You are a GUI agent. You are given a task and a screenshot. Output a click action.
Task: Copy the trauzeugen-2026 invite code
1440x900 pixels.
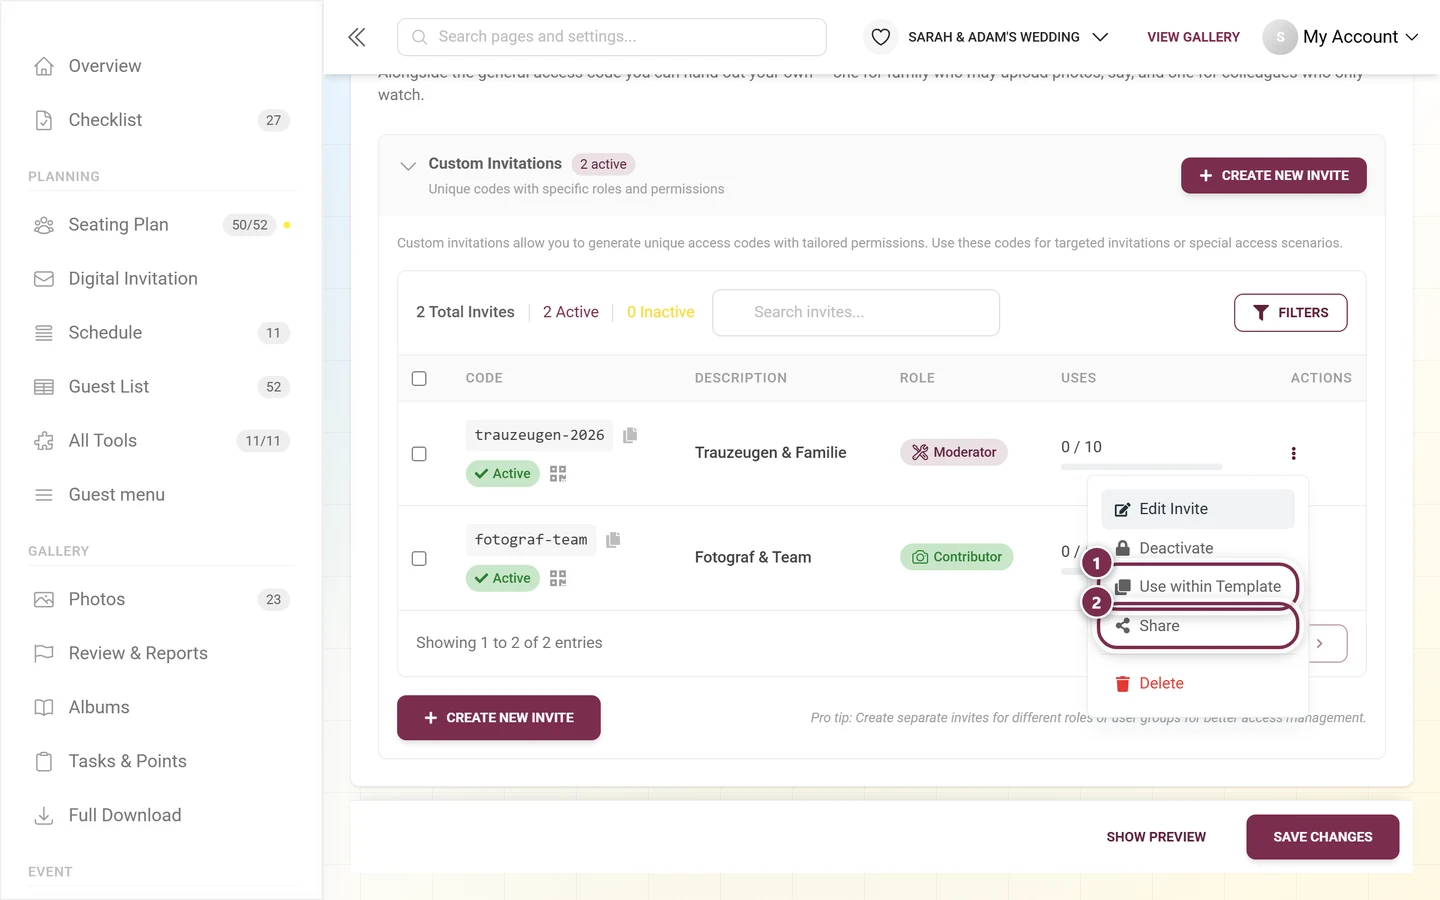point(630,435)
